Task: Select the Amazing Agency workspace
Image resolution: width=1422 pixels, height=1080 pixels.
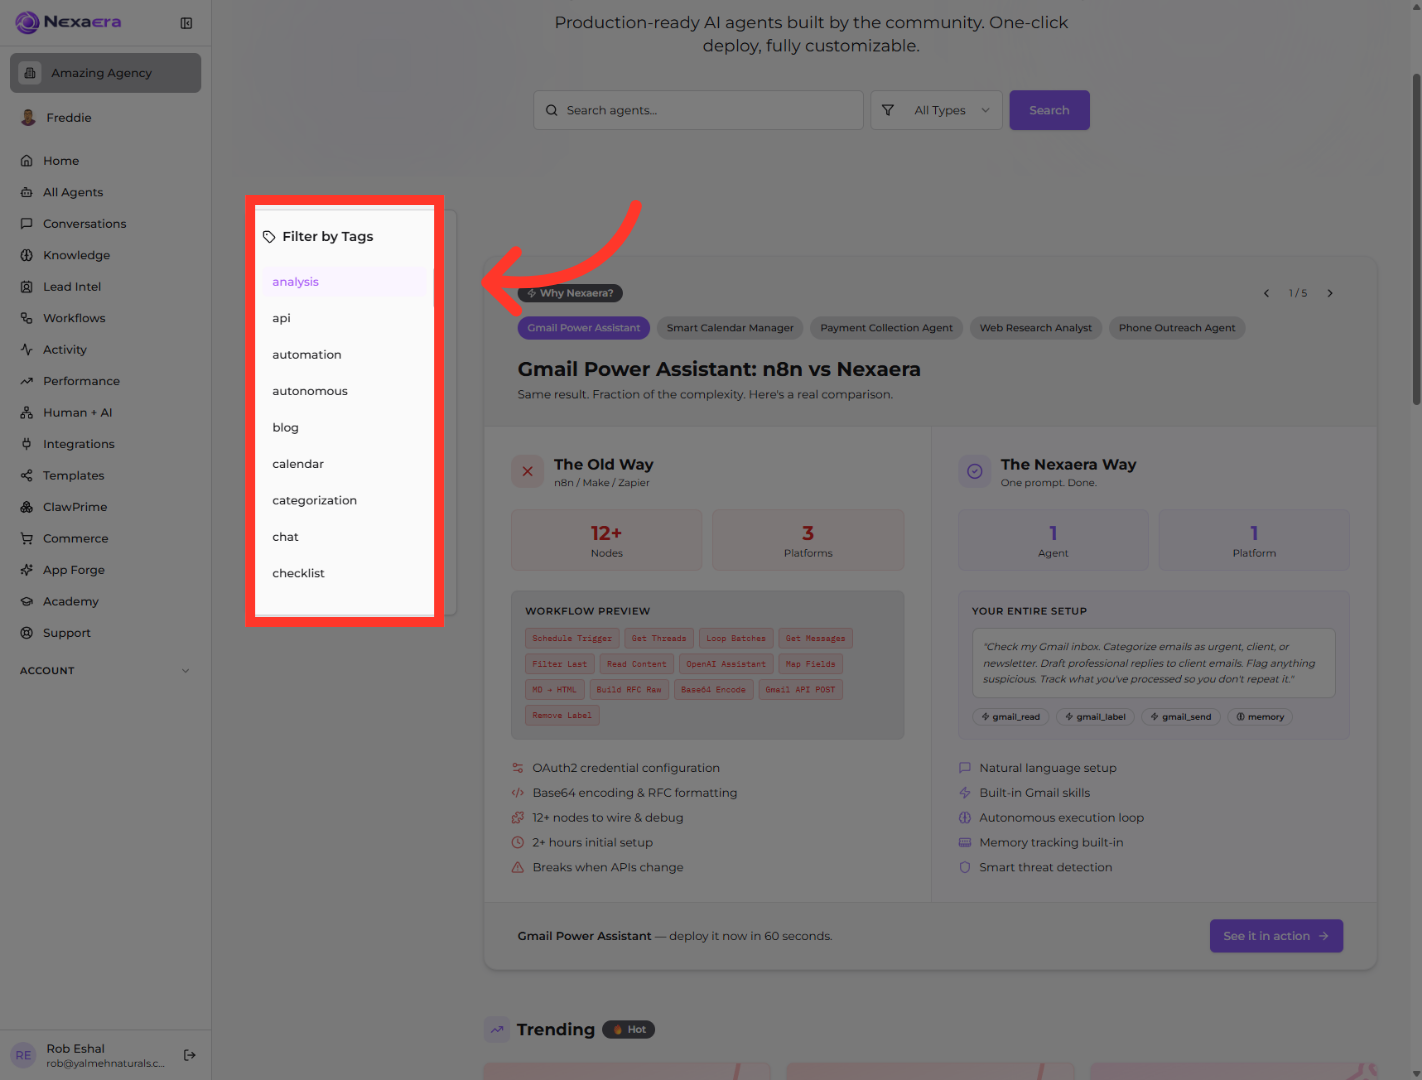Action: 105,73
